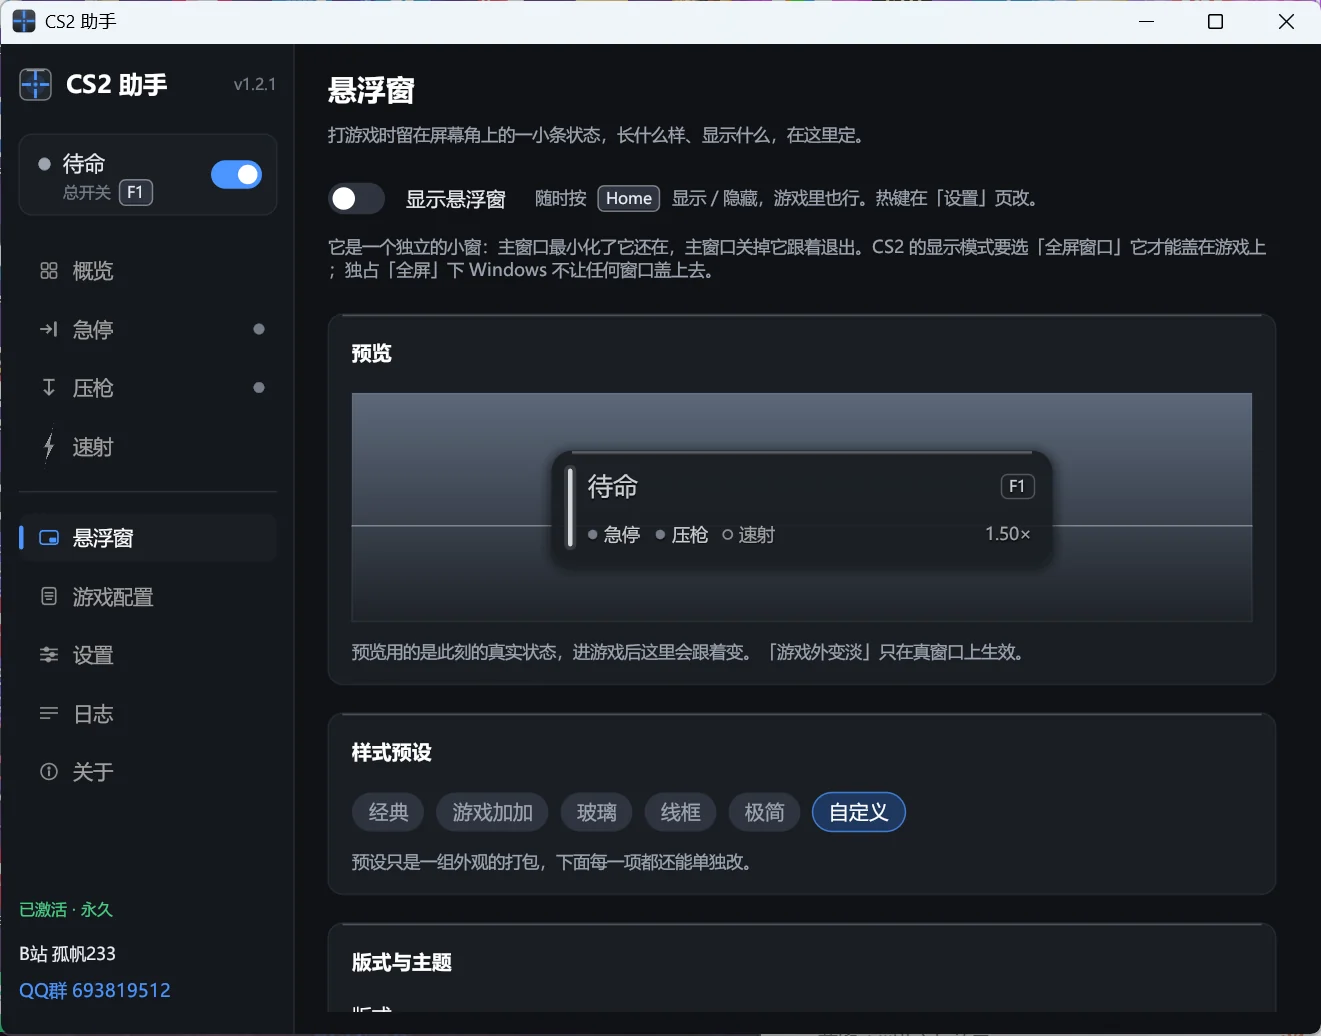The image size is (1321, 1036).
Task: Select the 自定义 style preset
Action: point(859,812)
